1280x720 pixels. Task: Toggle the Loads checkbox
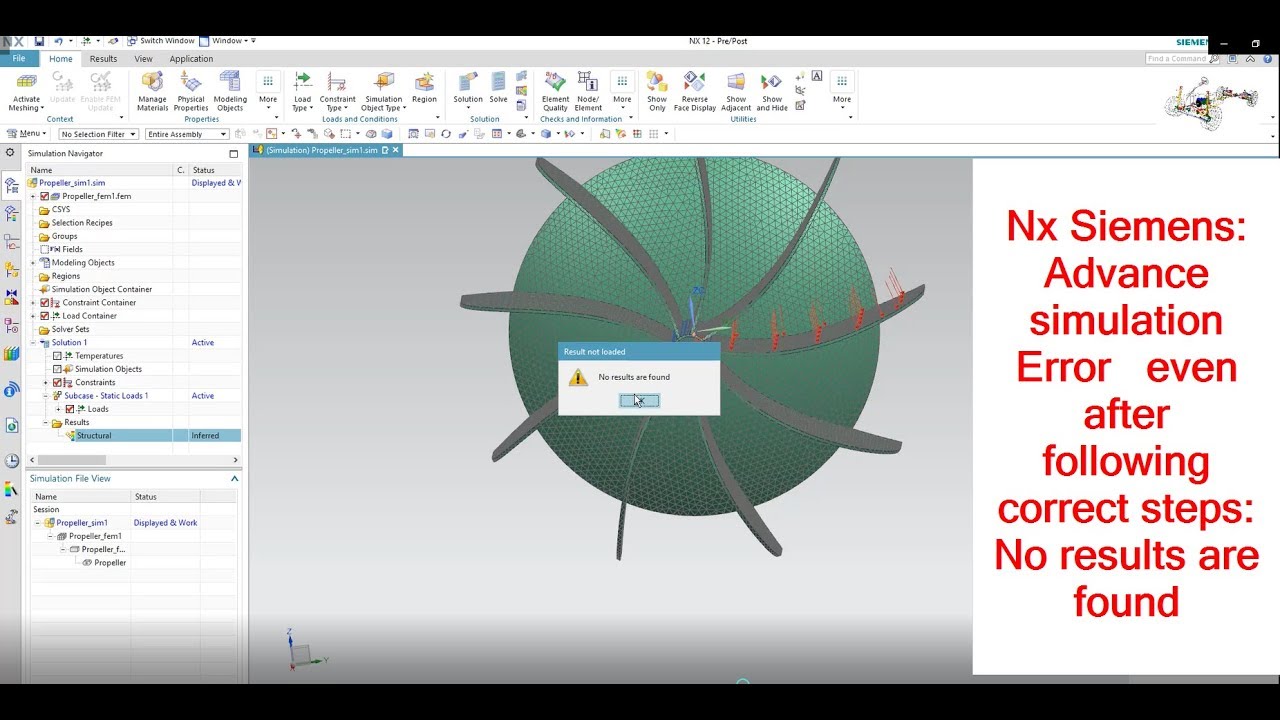coord(70,409)
